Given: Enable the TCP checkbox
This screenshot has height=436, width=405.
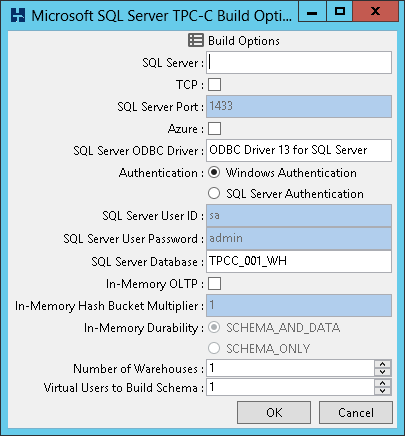Looking at the screenshot, I should pos(214,85).
